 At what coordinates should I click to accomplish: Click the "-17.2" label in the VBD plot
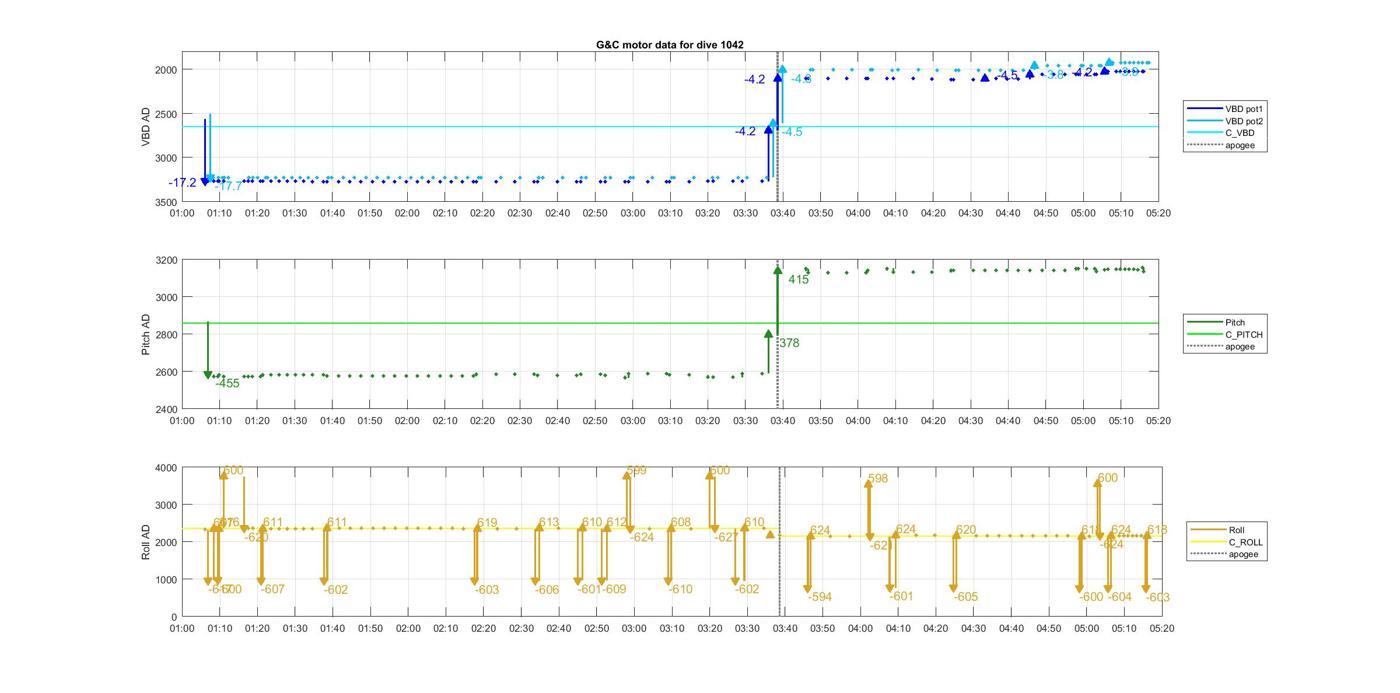[x=183, y=183]
